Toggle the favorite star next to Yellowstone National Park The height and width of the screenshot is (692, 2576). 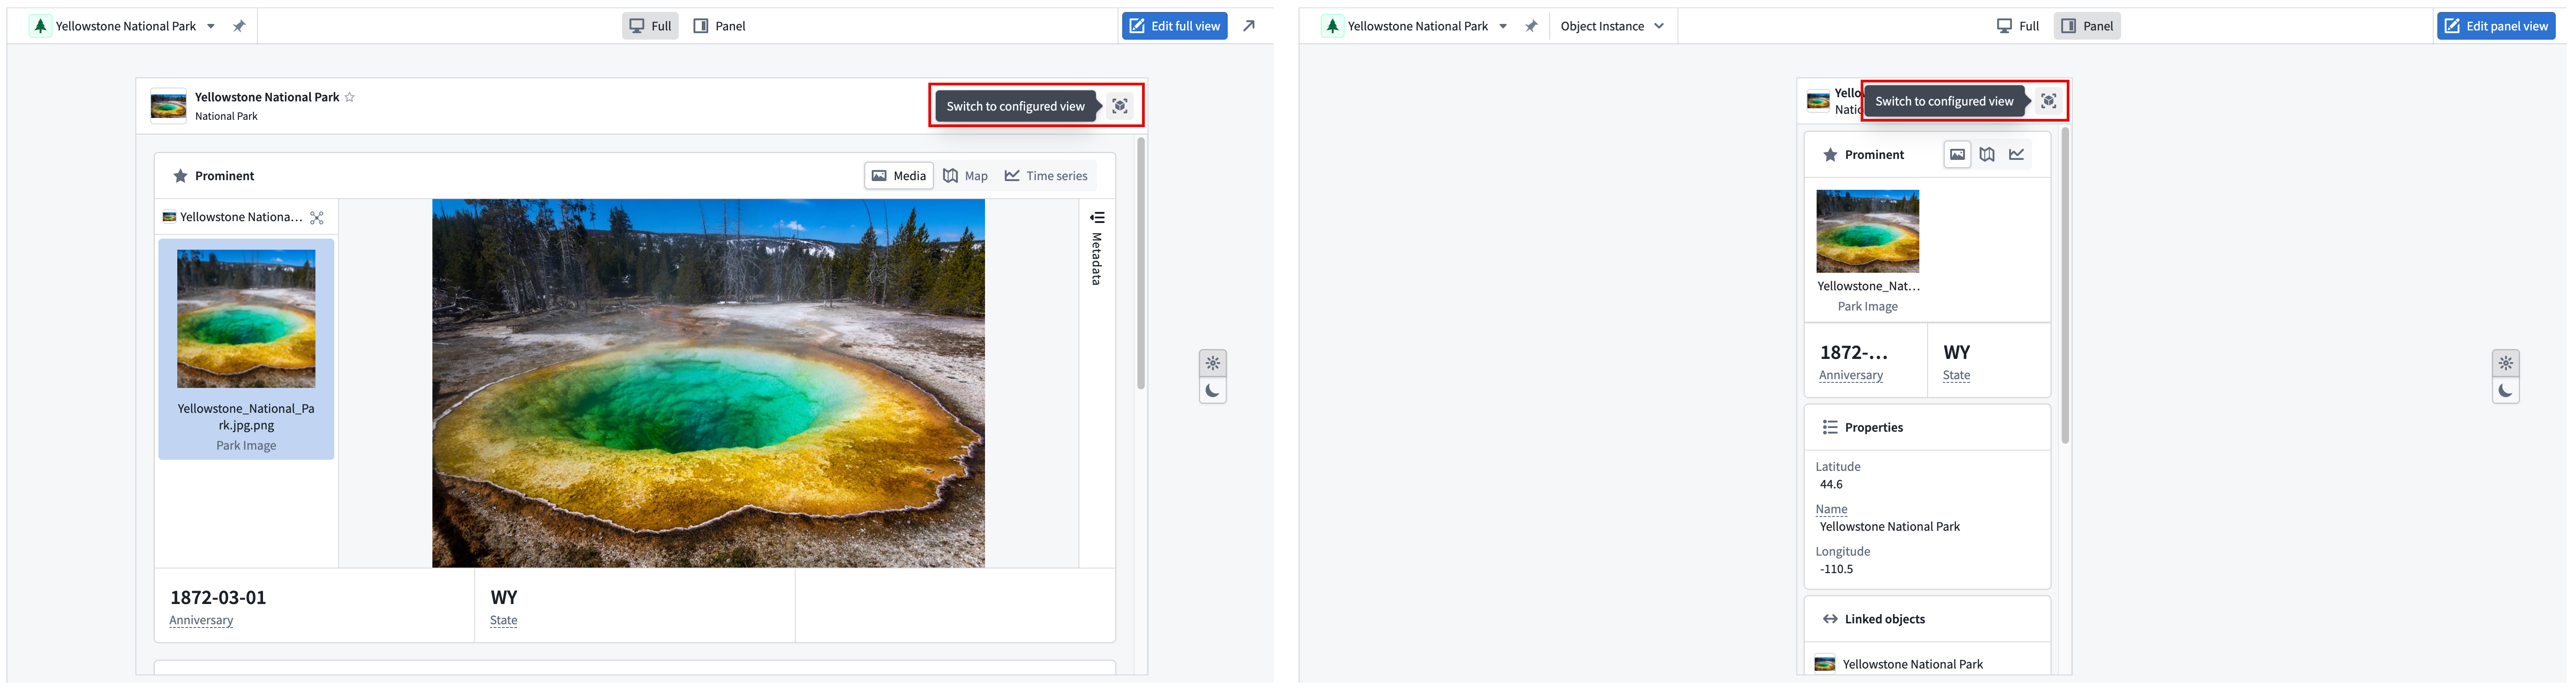tap(349, 97)
